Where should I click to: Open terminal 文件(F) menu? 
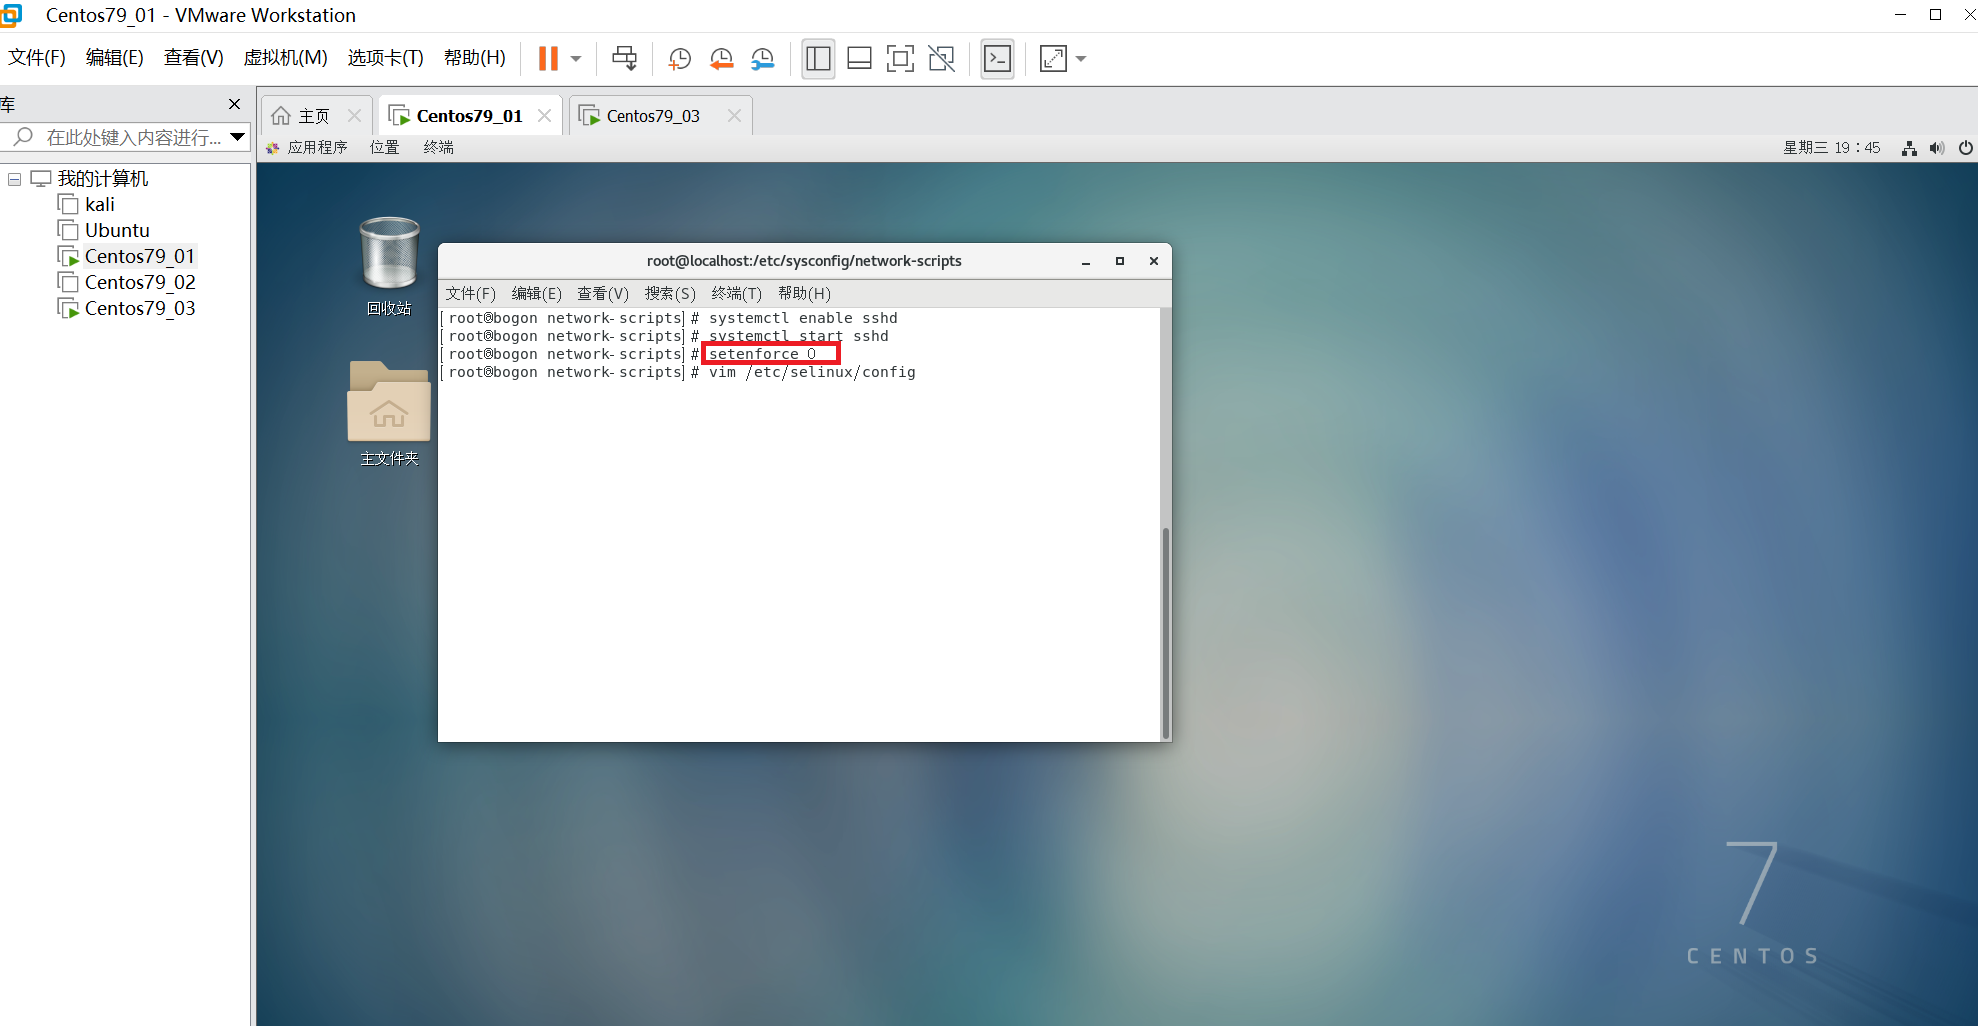(x=470, y=294)
